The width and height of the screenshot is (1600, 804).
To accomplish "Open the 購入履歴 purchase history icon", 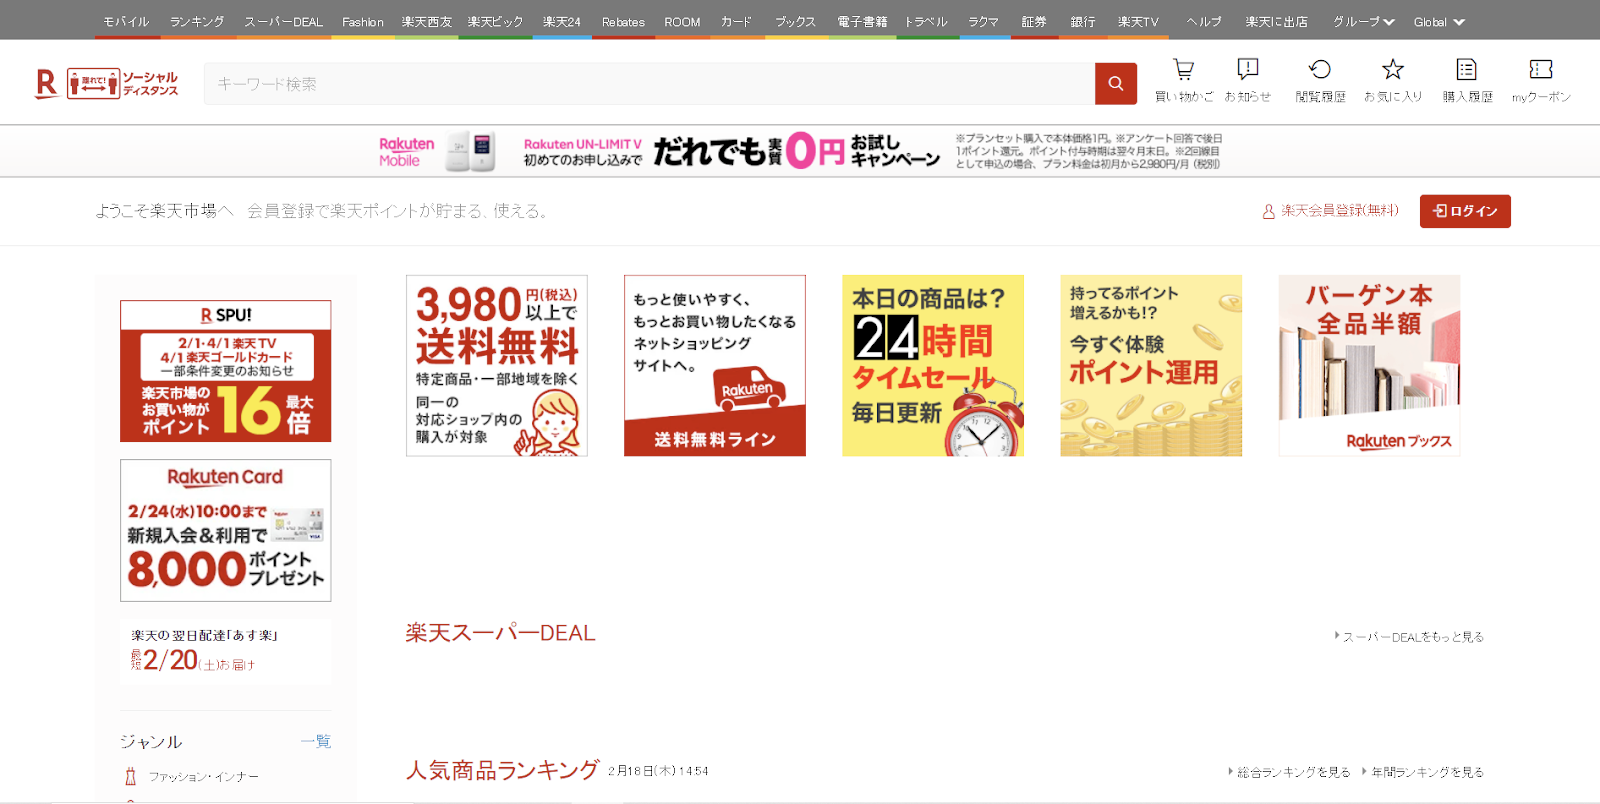I will coord(1467,69).
